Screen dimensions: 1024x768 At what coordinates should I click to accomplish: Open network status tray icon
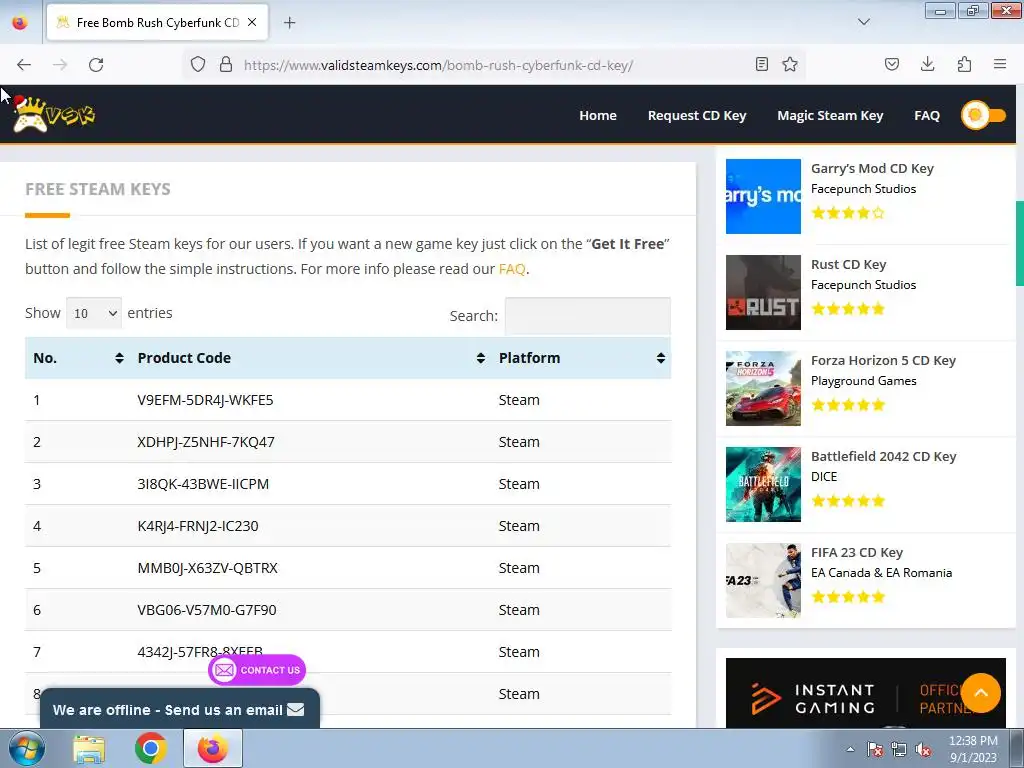click(899, 750)
